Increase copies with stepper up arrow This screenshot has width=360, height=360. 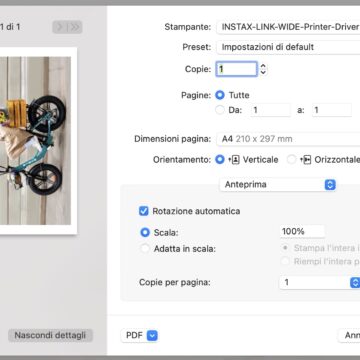[x=263, y=66]
